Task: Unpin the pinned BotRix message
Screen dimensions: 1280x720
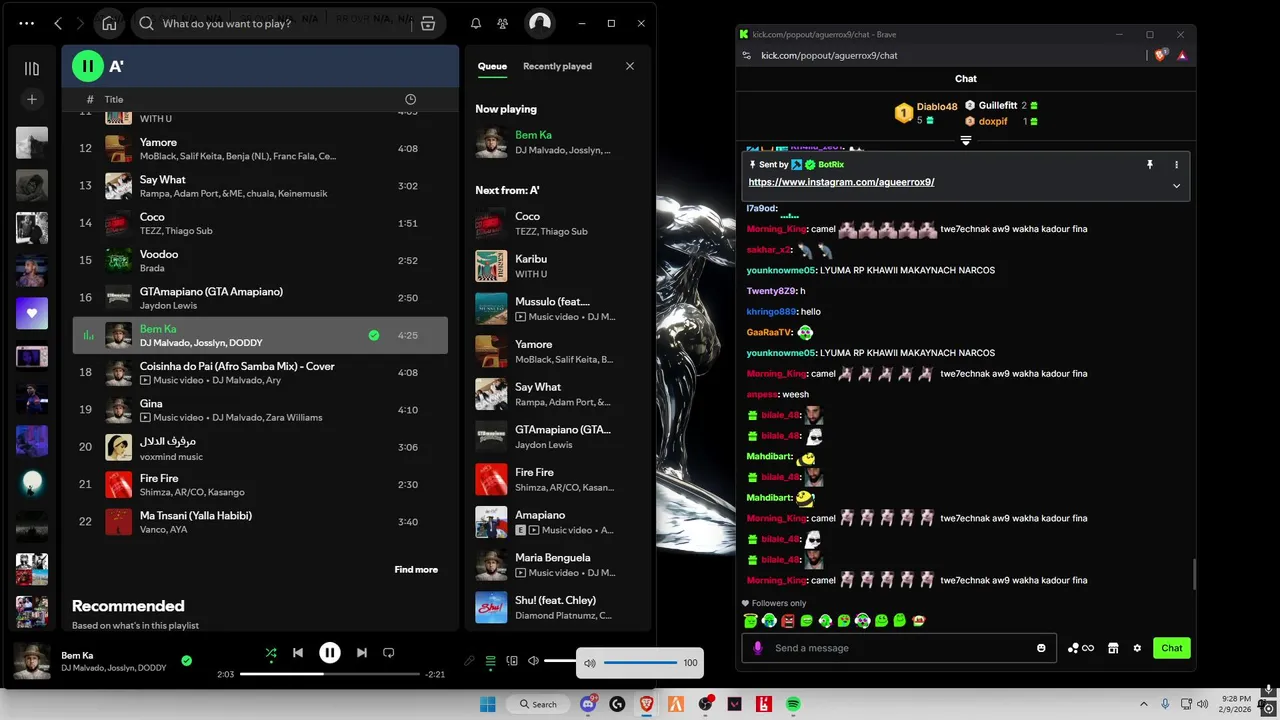Action: point(1150,164)
